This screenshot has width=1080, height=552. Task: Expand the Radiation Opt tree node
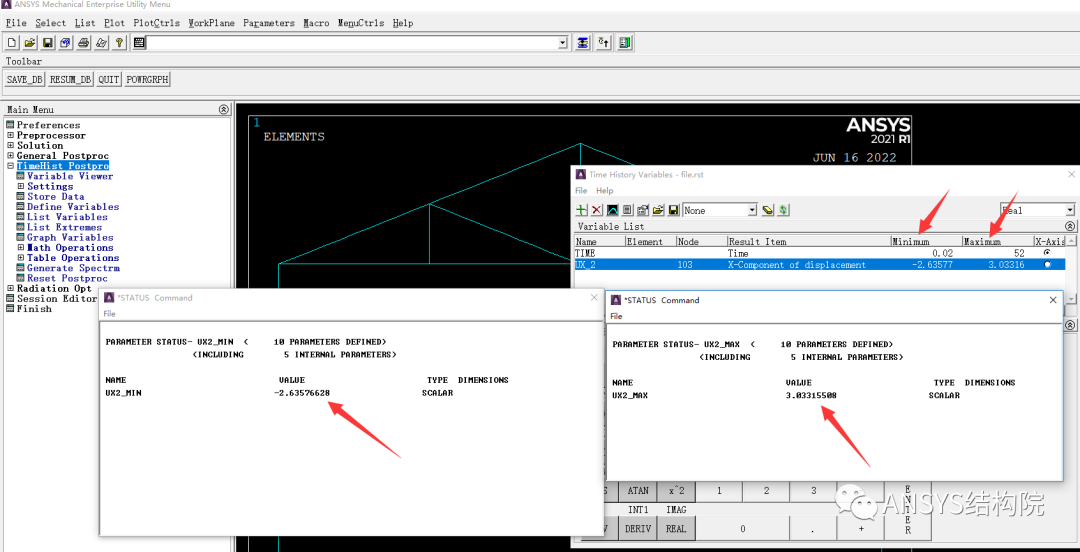coord(10,288)
